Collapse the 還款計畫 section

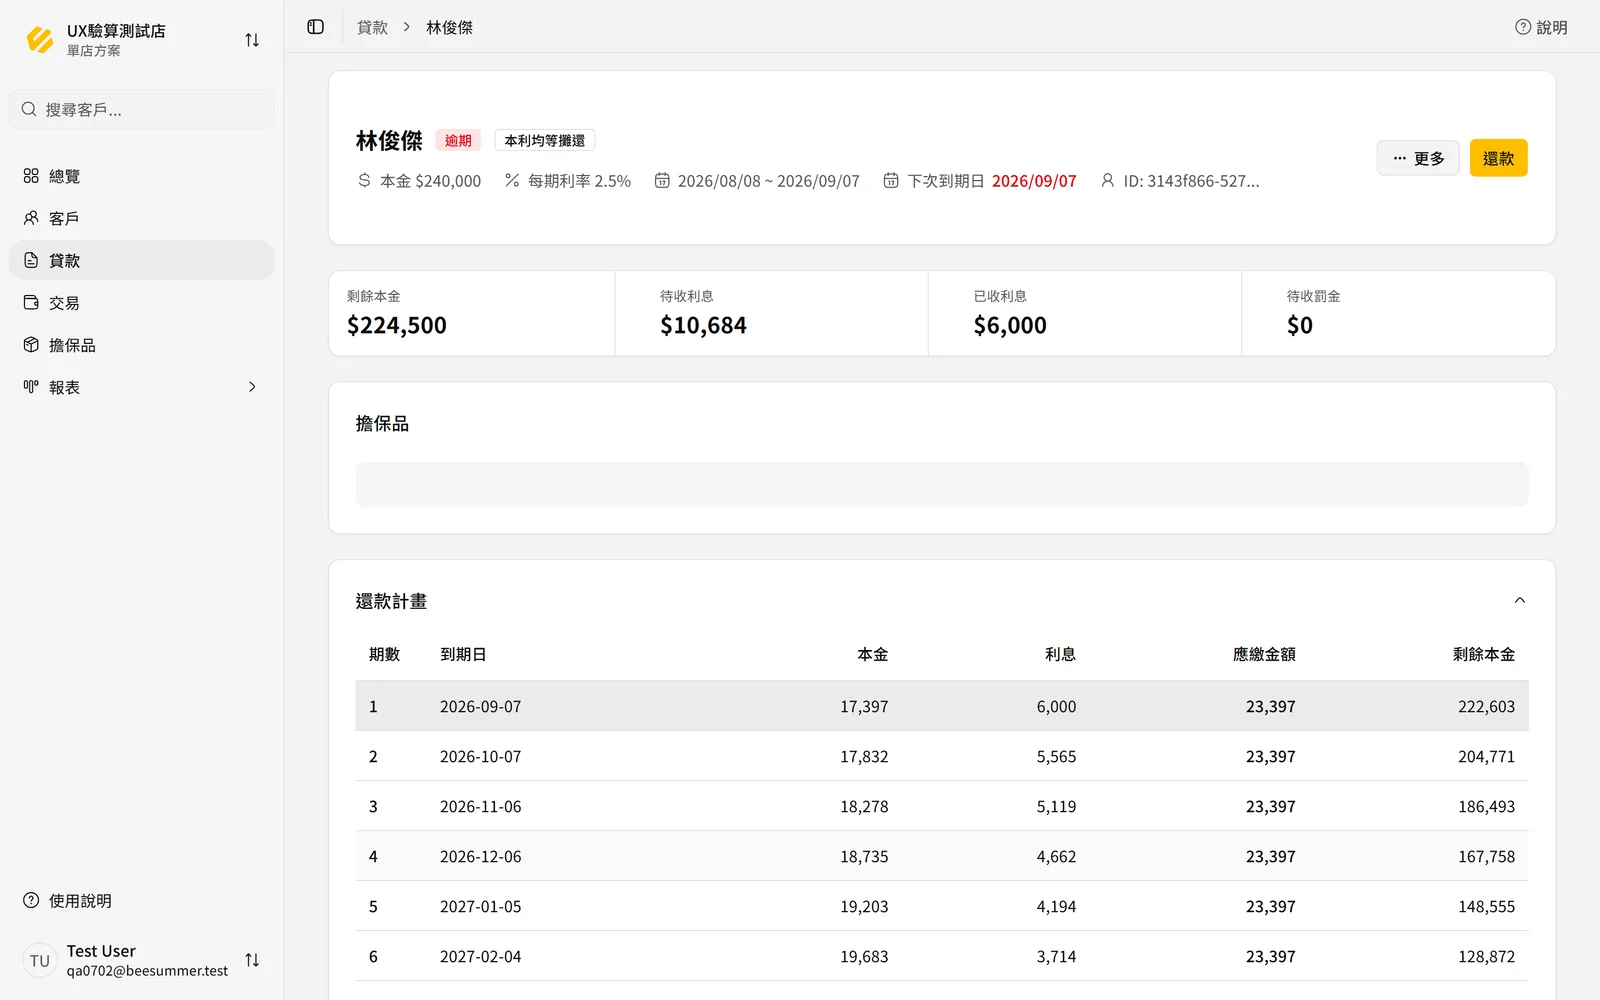click(1520, 601)
